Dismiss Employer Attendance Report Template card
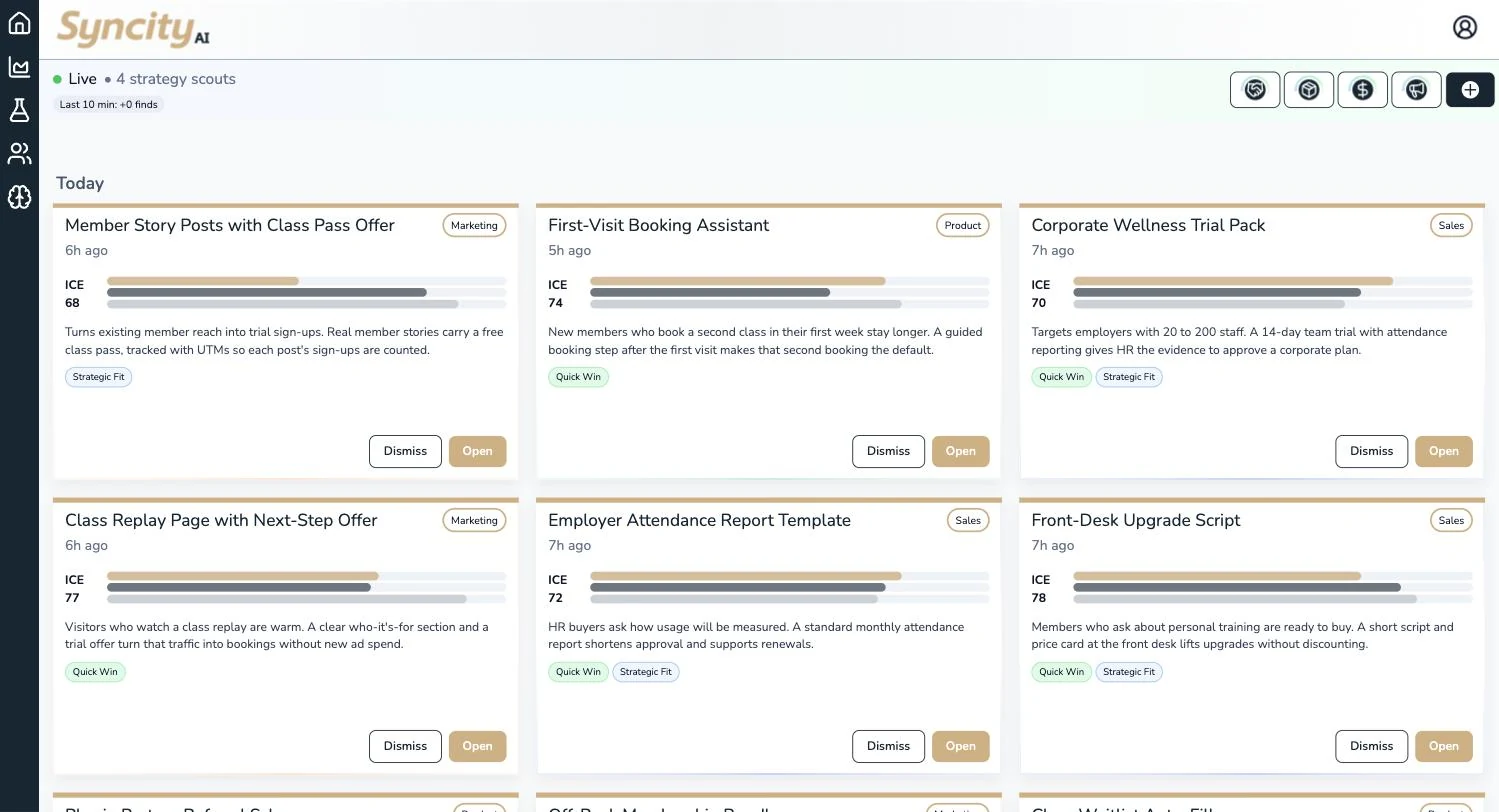Screen dimensions: 1499x812 point(888,746)
